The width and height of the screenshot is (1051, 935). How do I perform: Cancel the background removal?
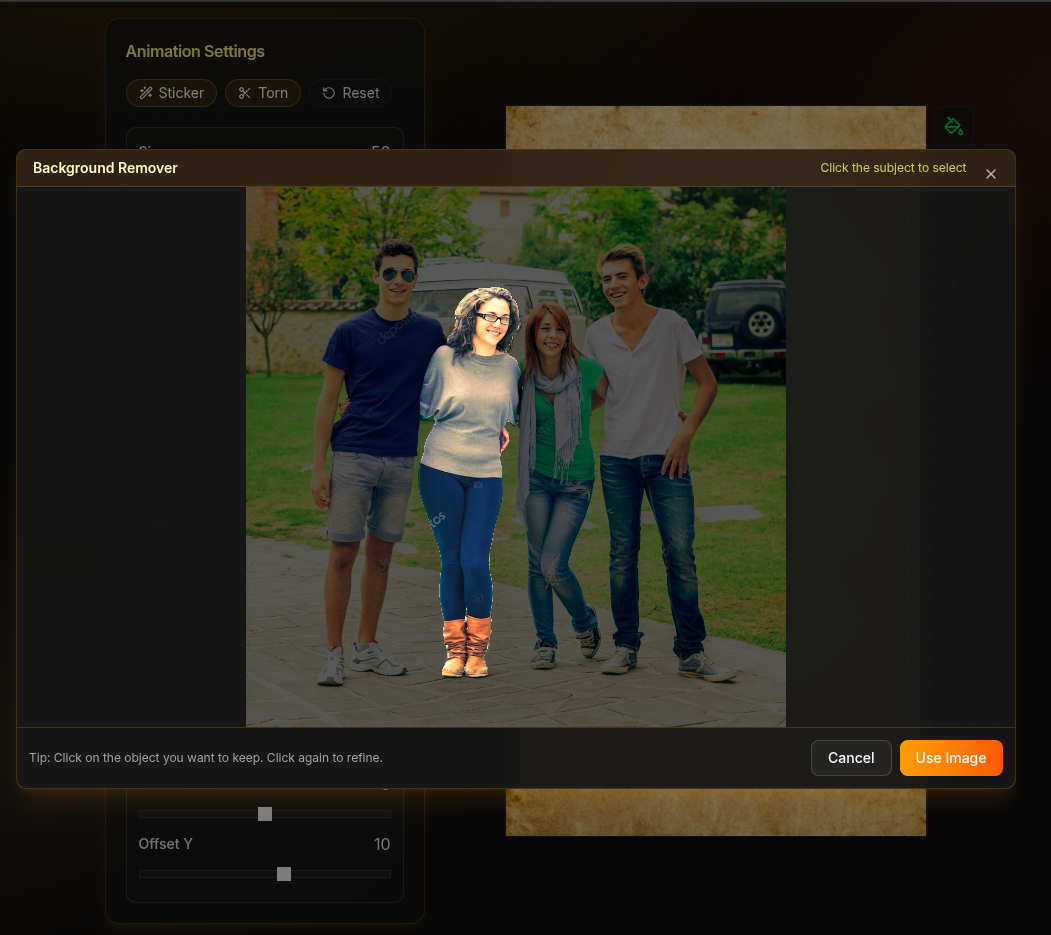[x=850, y=758]
